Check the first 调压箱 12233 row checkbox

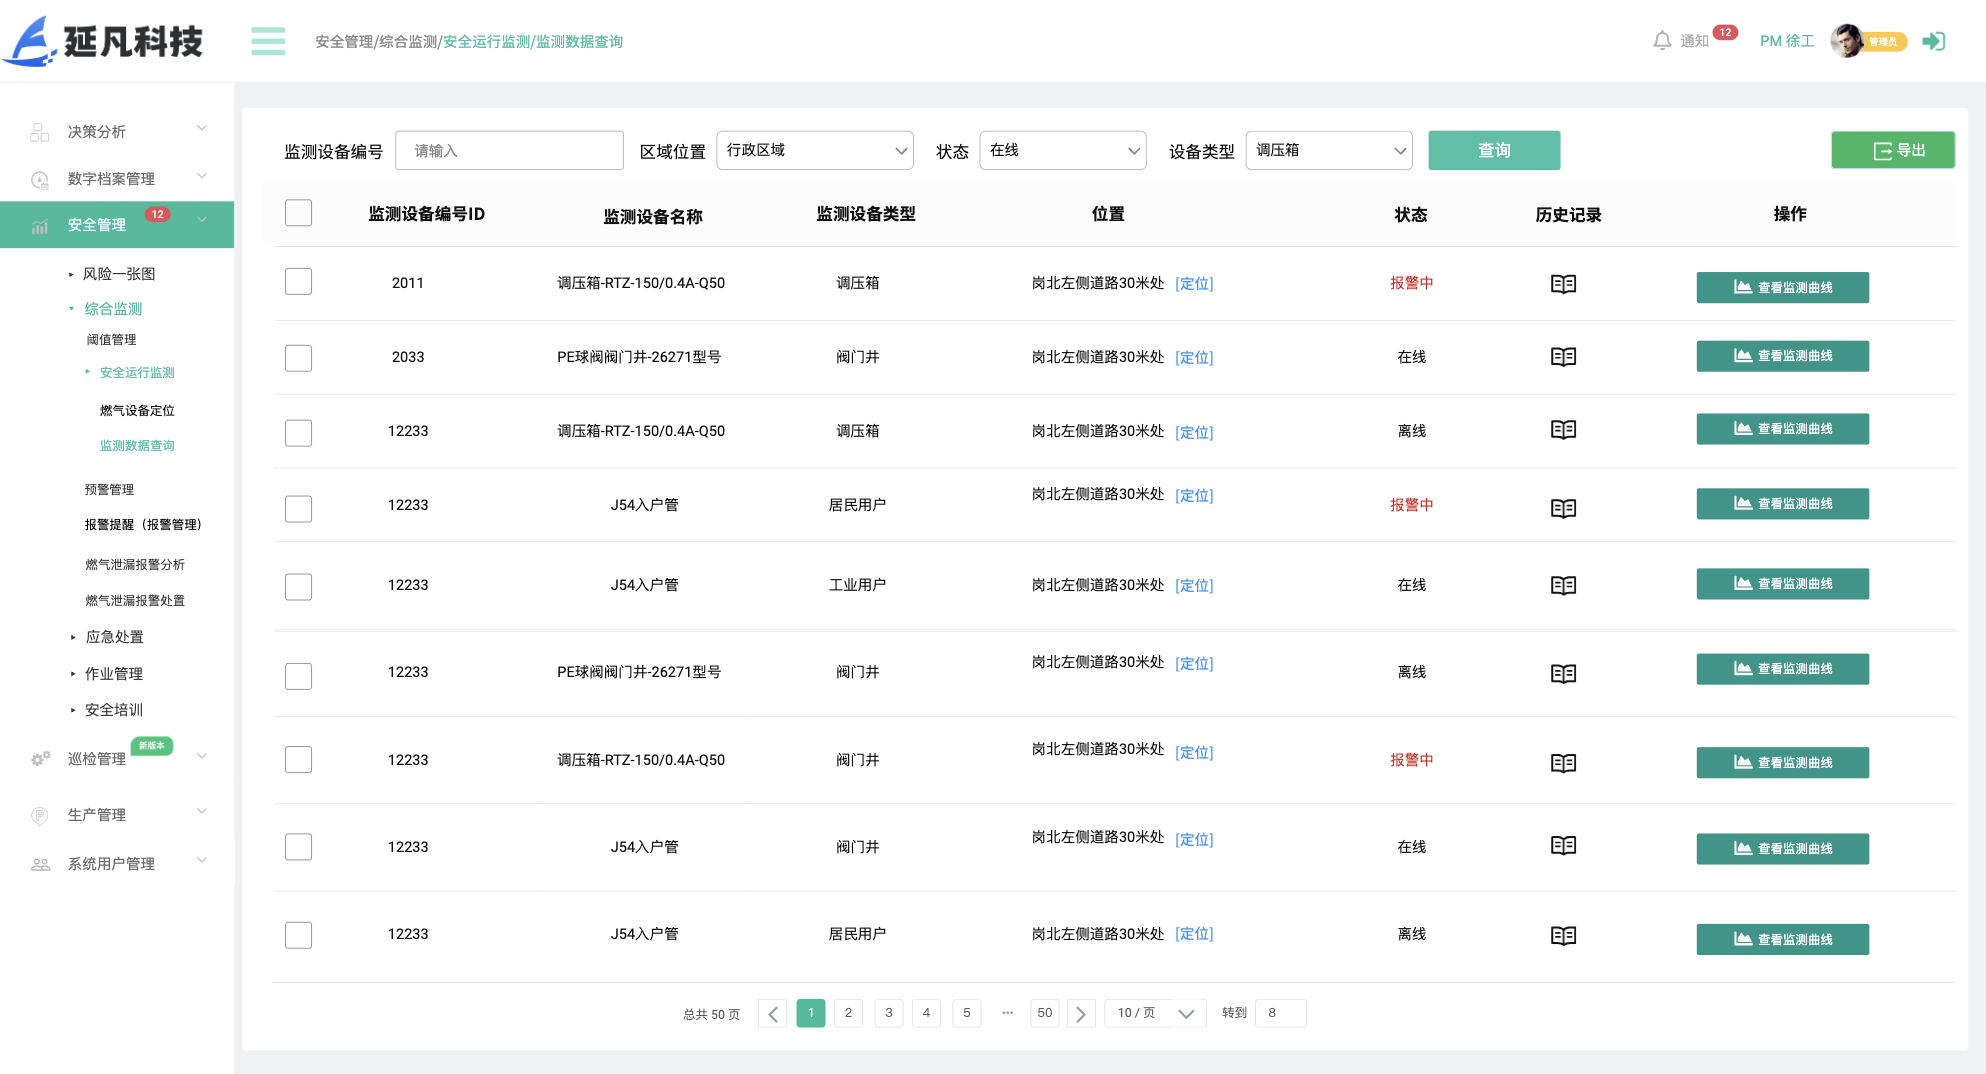tap(298, 433)
